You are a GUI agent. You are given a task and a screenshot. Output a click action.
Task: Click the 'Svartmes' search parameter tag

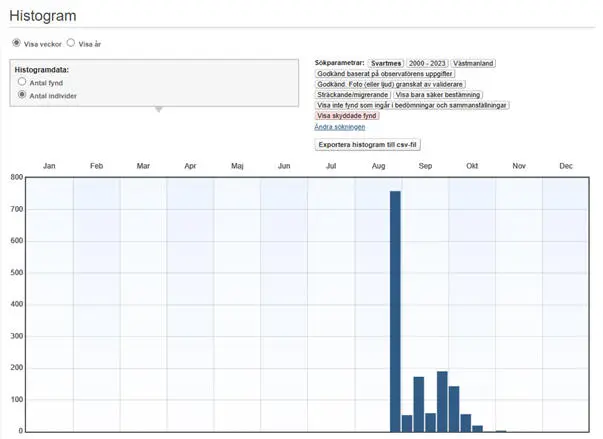point(384,63)
